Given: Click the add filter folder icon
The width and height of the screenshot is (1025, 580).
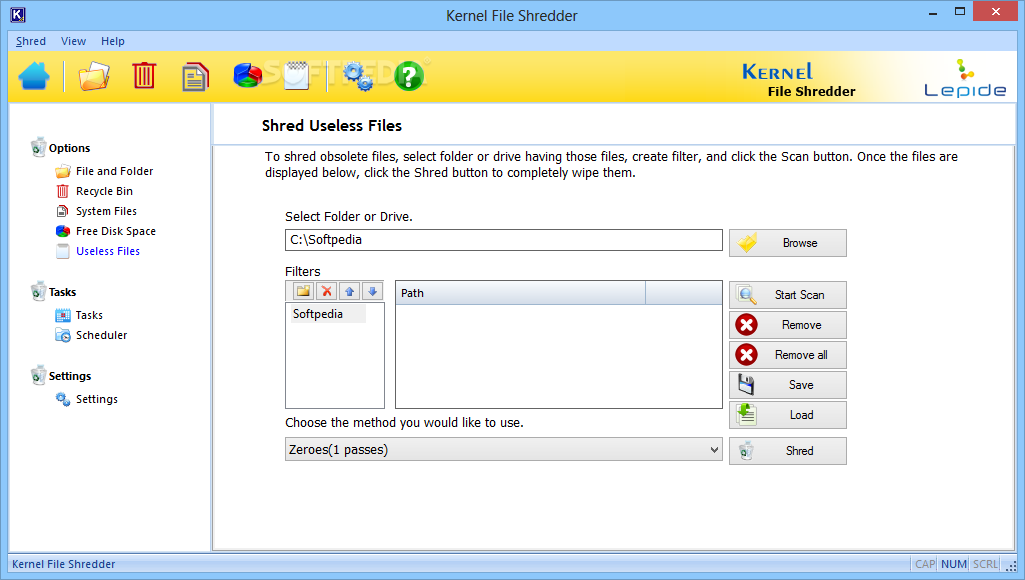Looking at the screenshot, I should (x=303, y=292).
